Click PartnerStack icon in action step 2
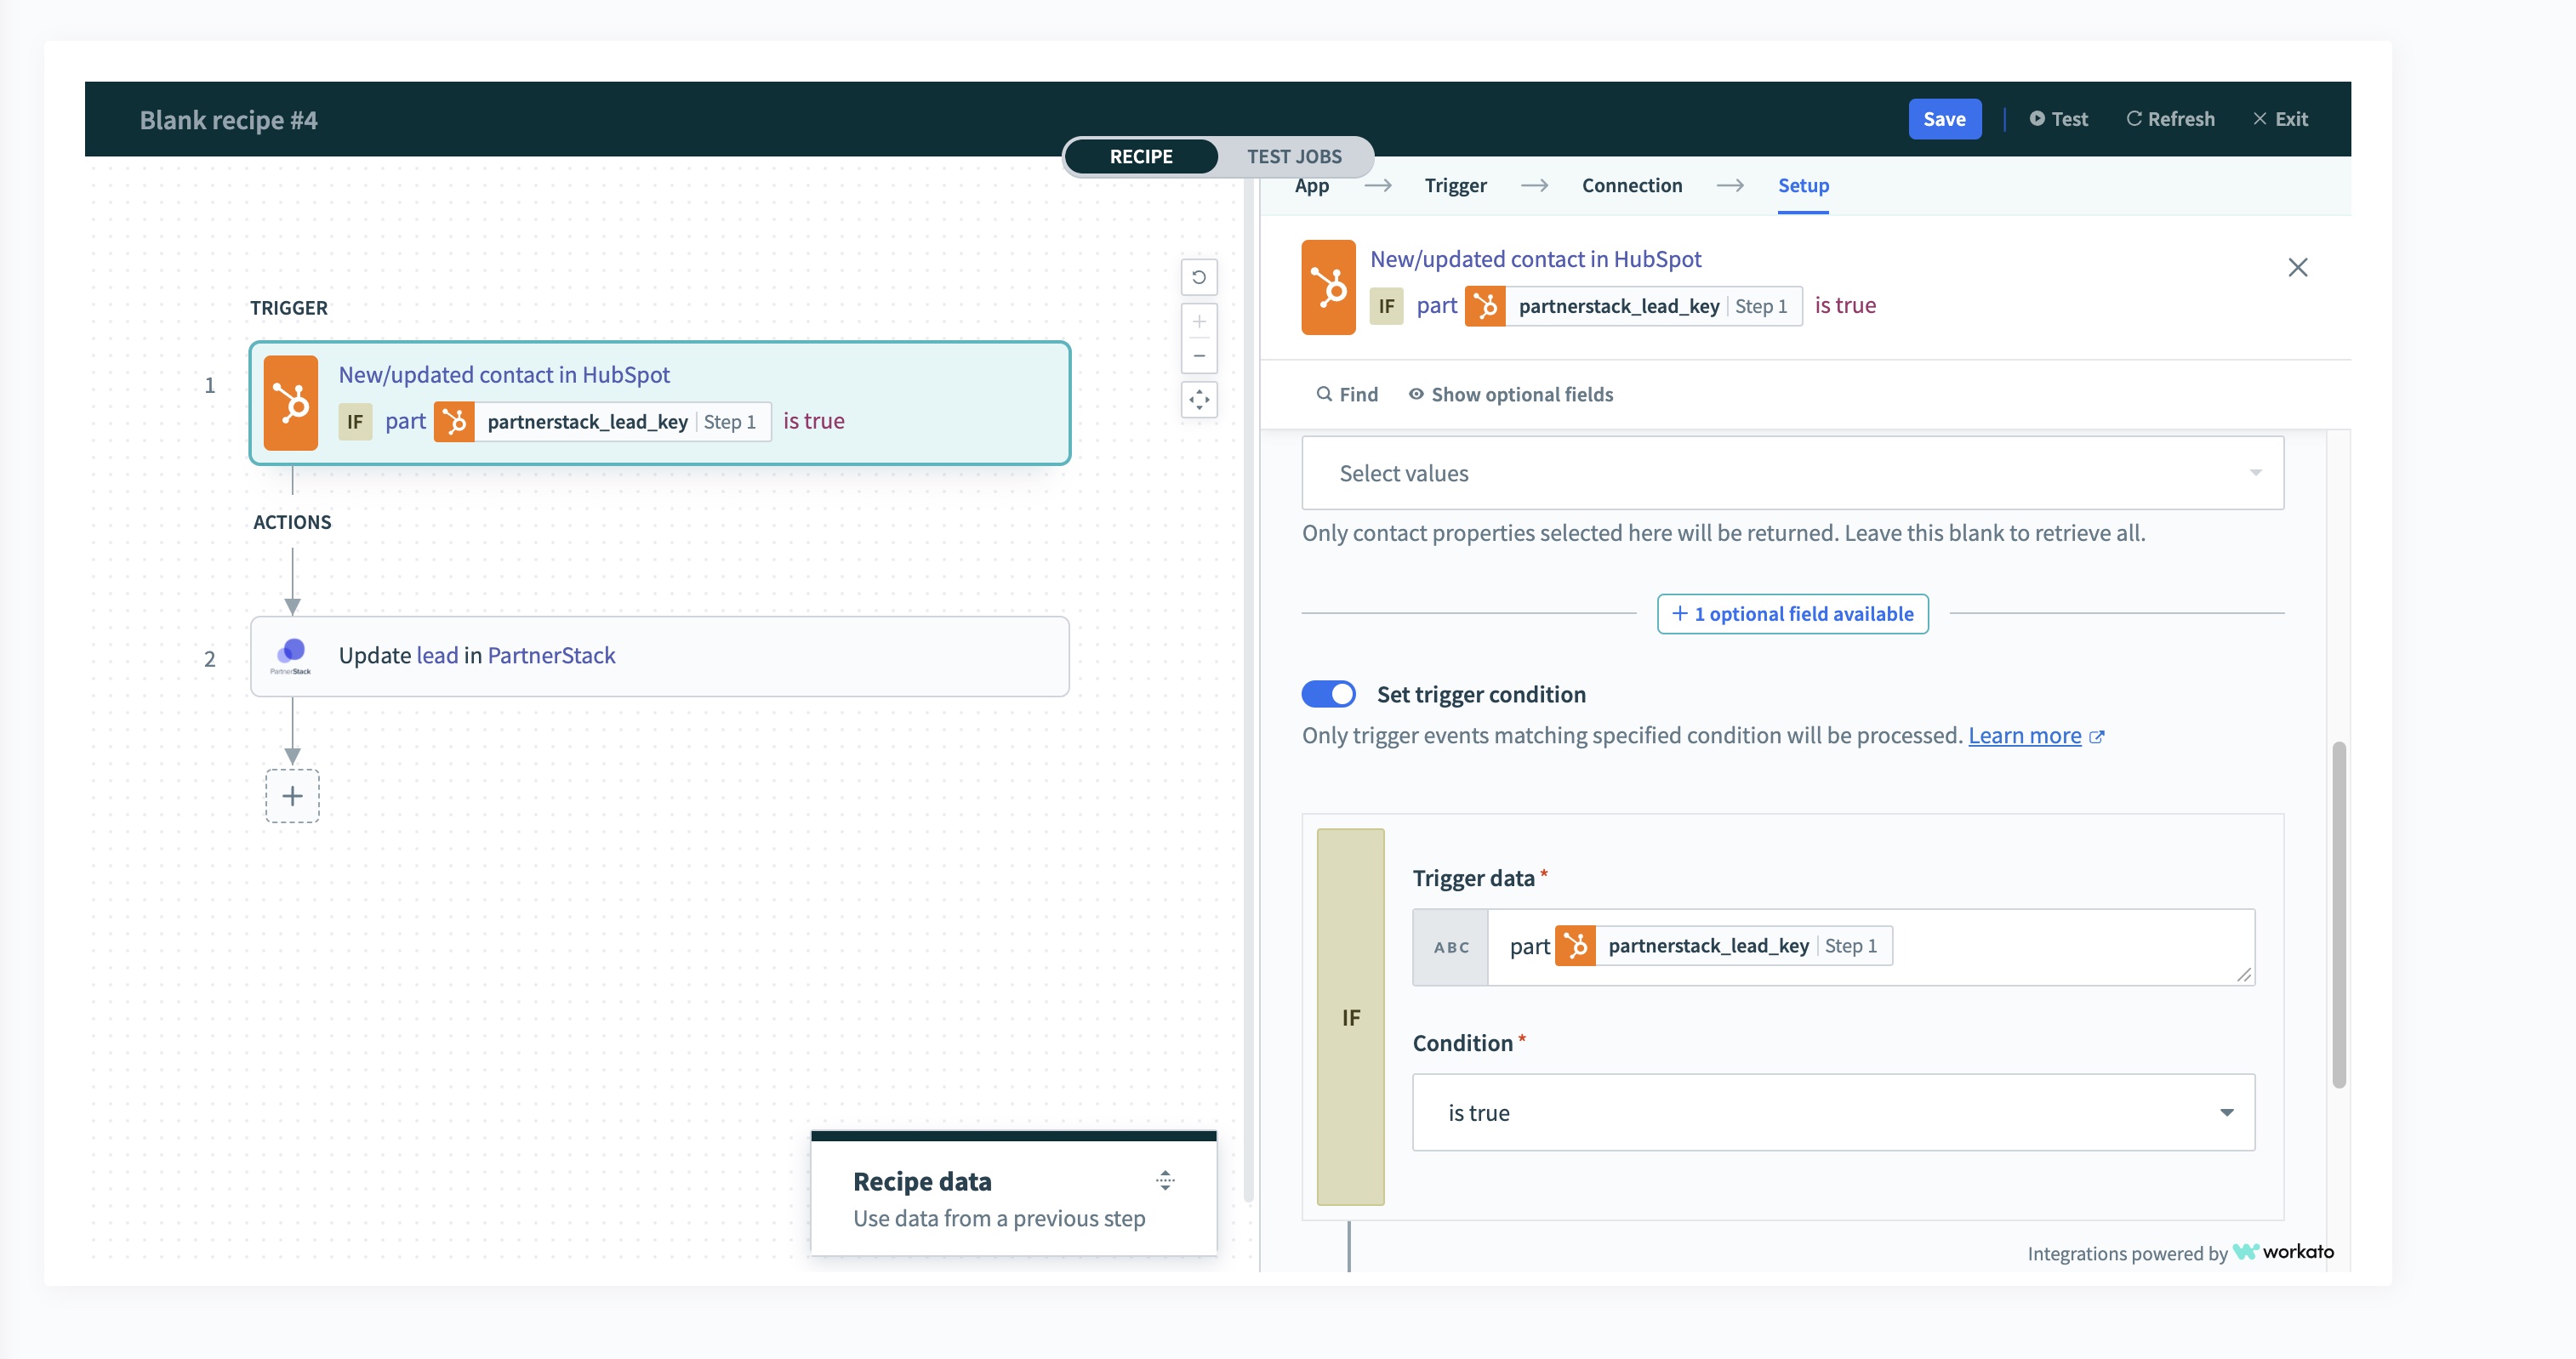The width and height of the screenshot is (2576, 1359). pyautogui.click(x=291, y=656)
